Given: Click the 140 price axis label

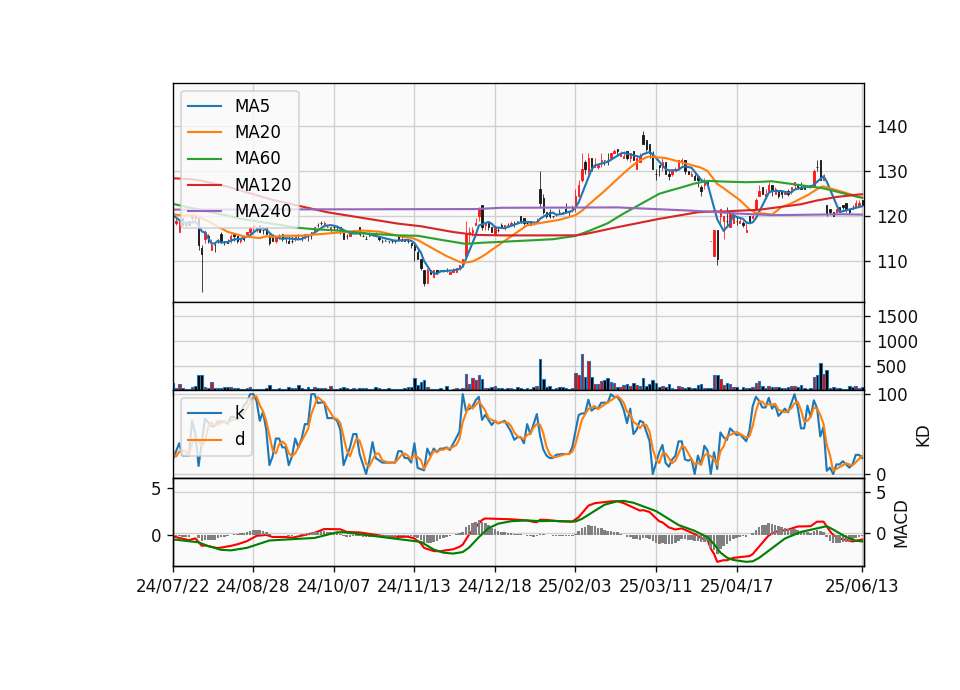Looking at the screenshot, I should point(892,127).
